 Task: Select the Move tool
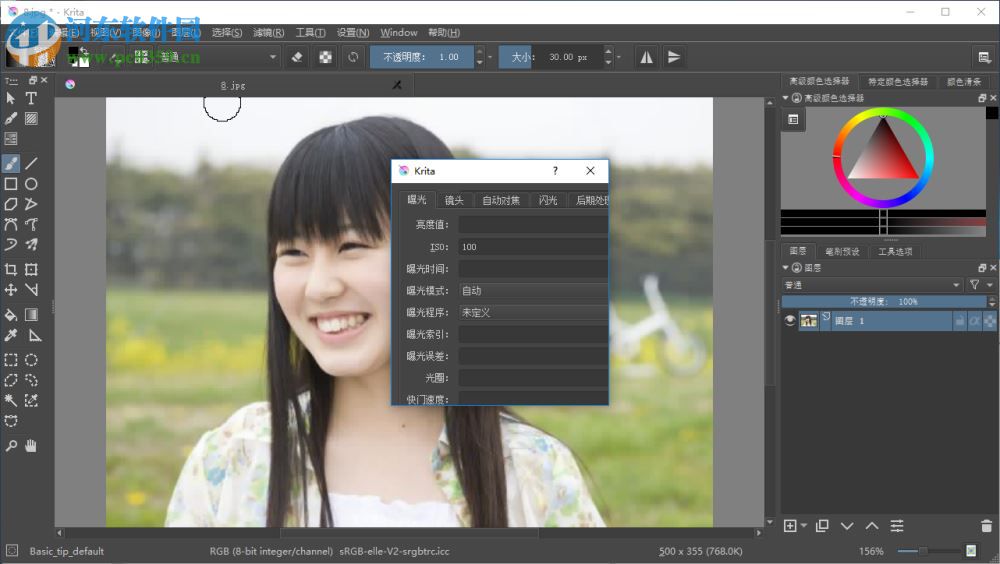[x=11, y=290]
